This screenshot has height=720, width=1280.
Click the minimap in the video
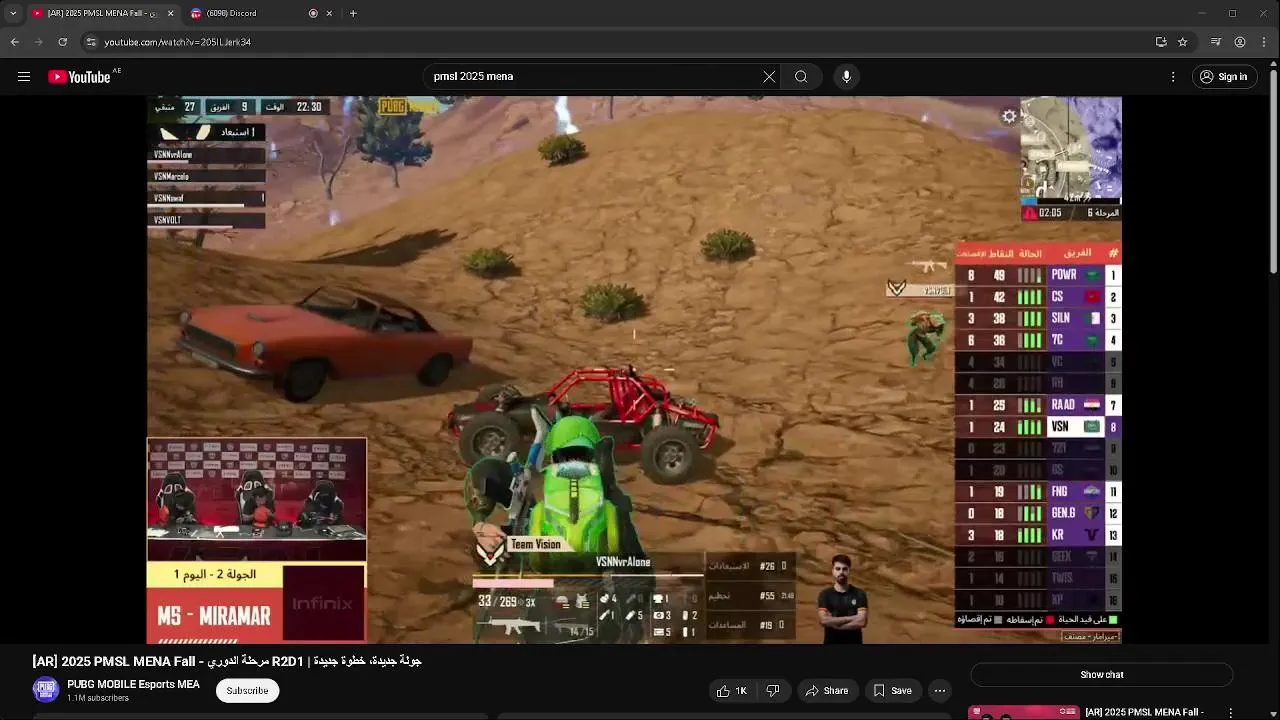(1071, 150)
